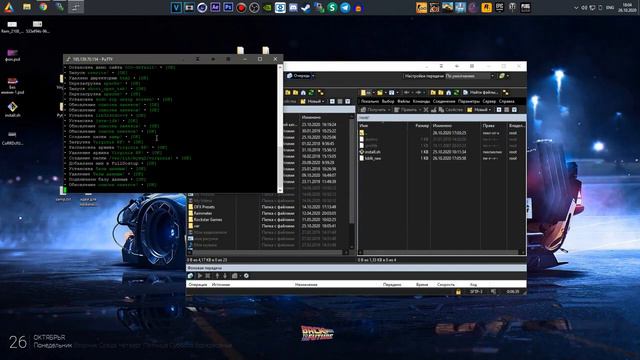640x360 pixels.
Task: Go to remote home directory icon
Action: [x=449, y=93]
